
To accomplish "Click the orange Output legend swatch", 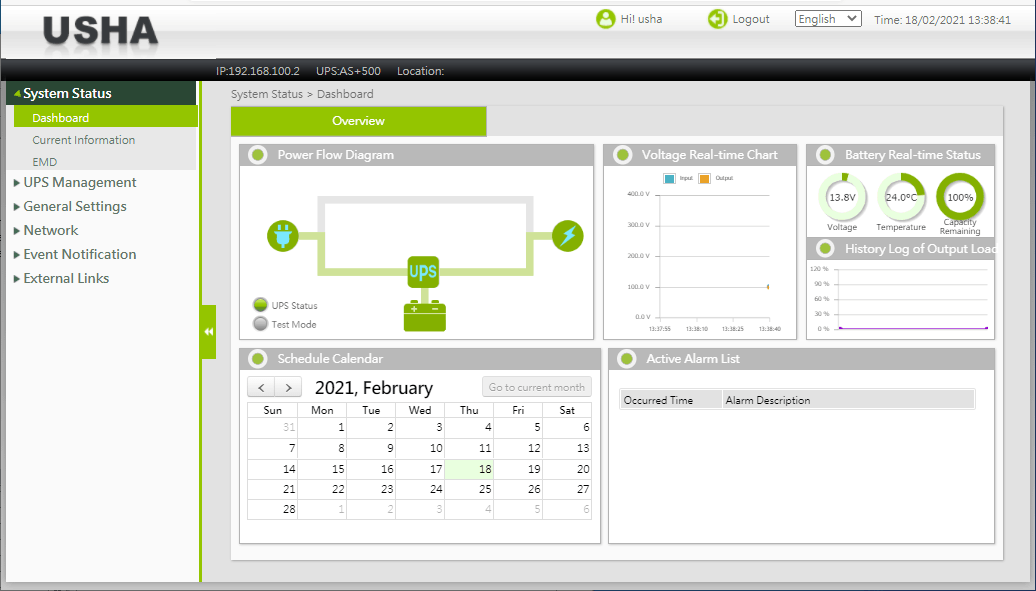I will click(x=704, y=178).
